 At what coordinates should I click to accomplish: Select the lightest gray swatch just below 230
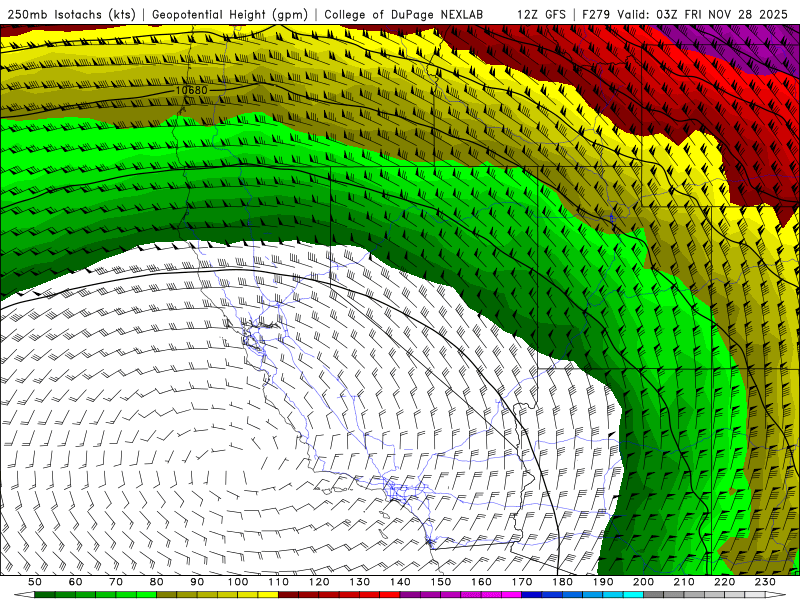[755, 595]
